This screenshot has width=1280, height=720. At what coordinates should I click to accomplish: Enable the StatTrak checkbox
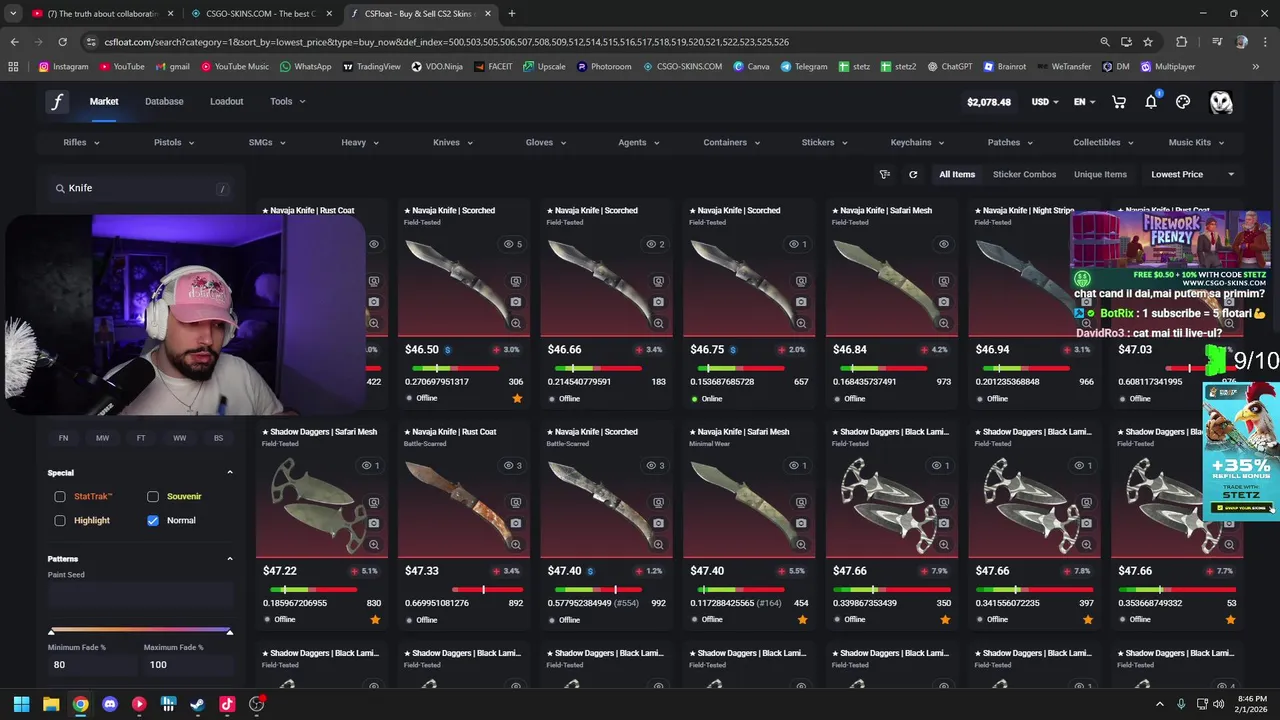(x=60, y=496)
